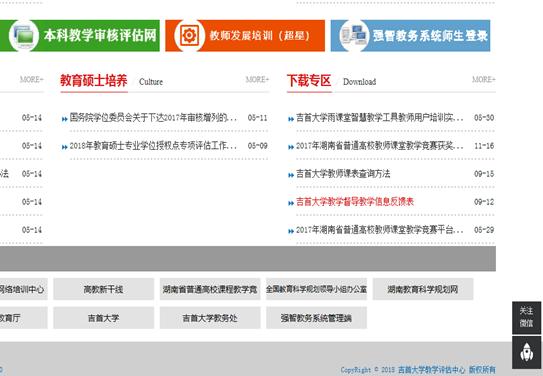Click arrow bullet beside 国务院学位委员会 news item
This screenshot has width=543, height=376.
point(64,119)
